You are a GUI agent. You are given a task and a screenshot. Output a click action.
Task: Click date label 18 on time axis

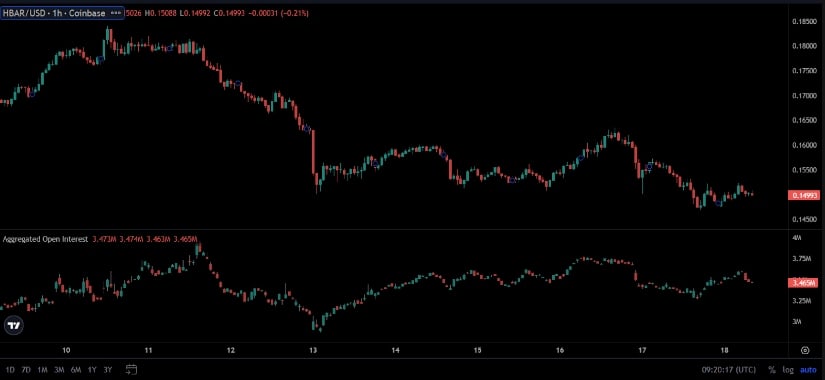coord(725,350)
